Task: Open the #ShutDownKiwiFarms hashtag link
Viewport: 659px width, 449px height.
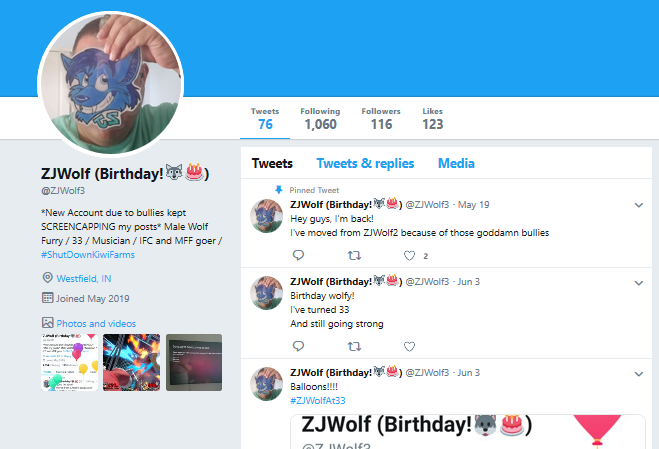Action: pos(88,255)
